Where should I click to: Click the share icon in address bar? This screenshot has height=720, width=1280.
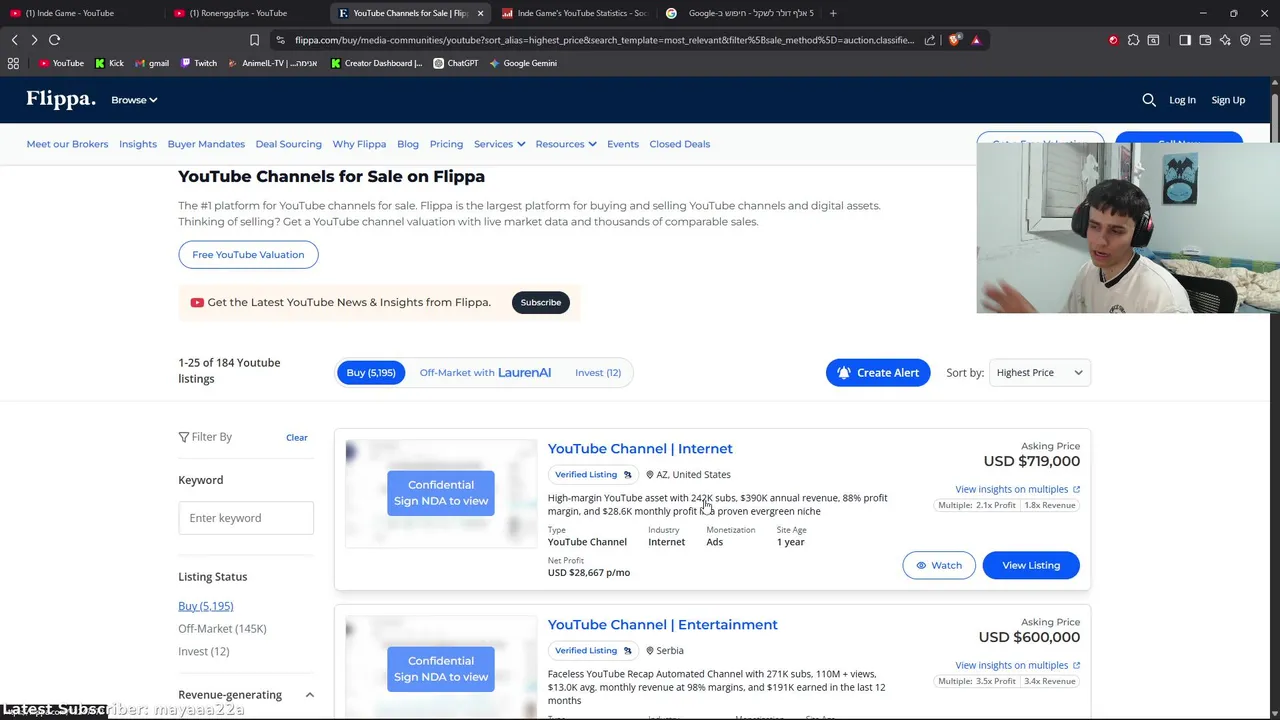click(930, 40)
